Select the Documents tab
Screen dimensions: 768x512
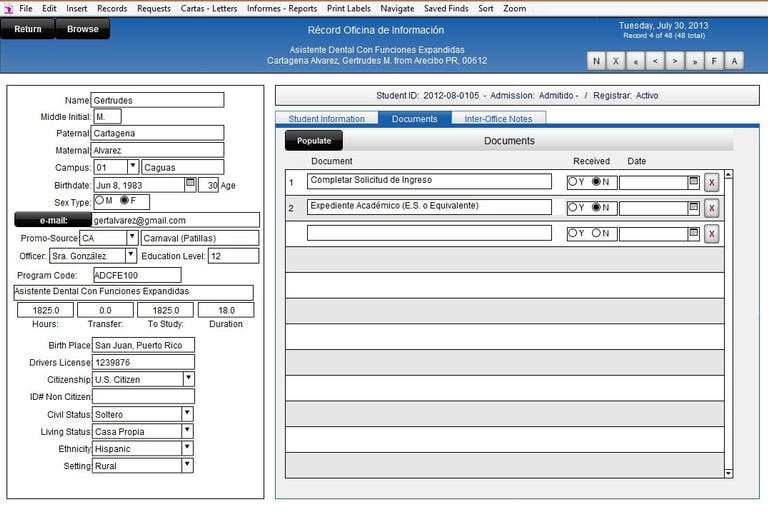(x=414, y=119)
